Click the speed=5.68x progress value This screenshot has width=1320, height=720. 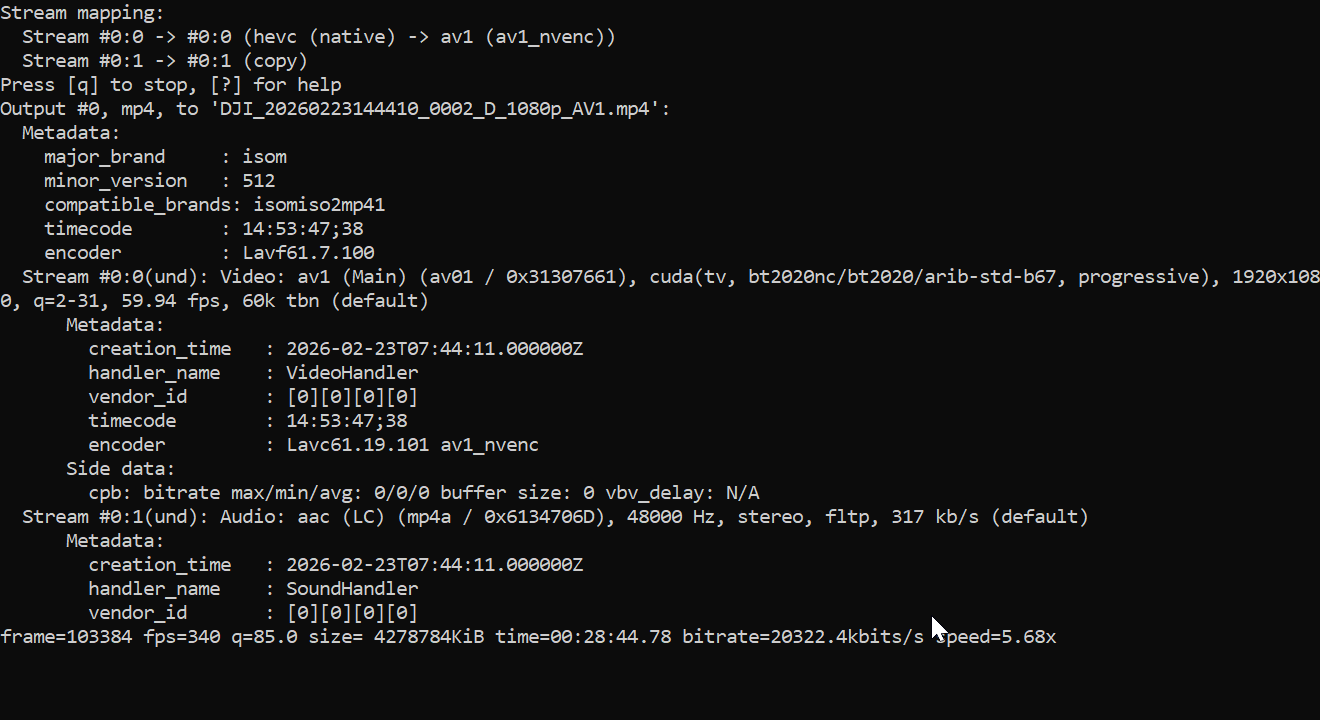coord(996,637)
